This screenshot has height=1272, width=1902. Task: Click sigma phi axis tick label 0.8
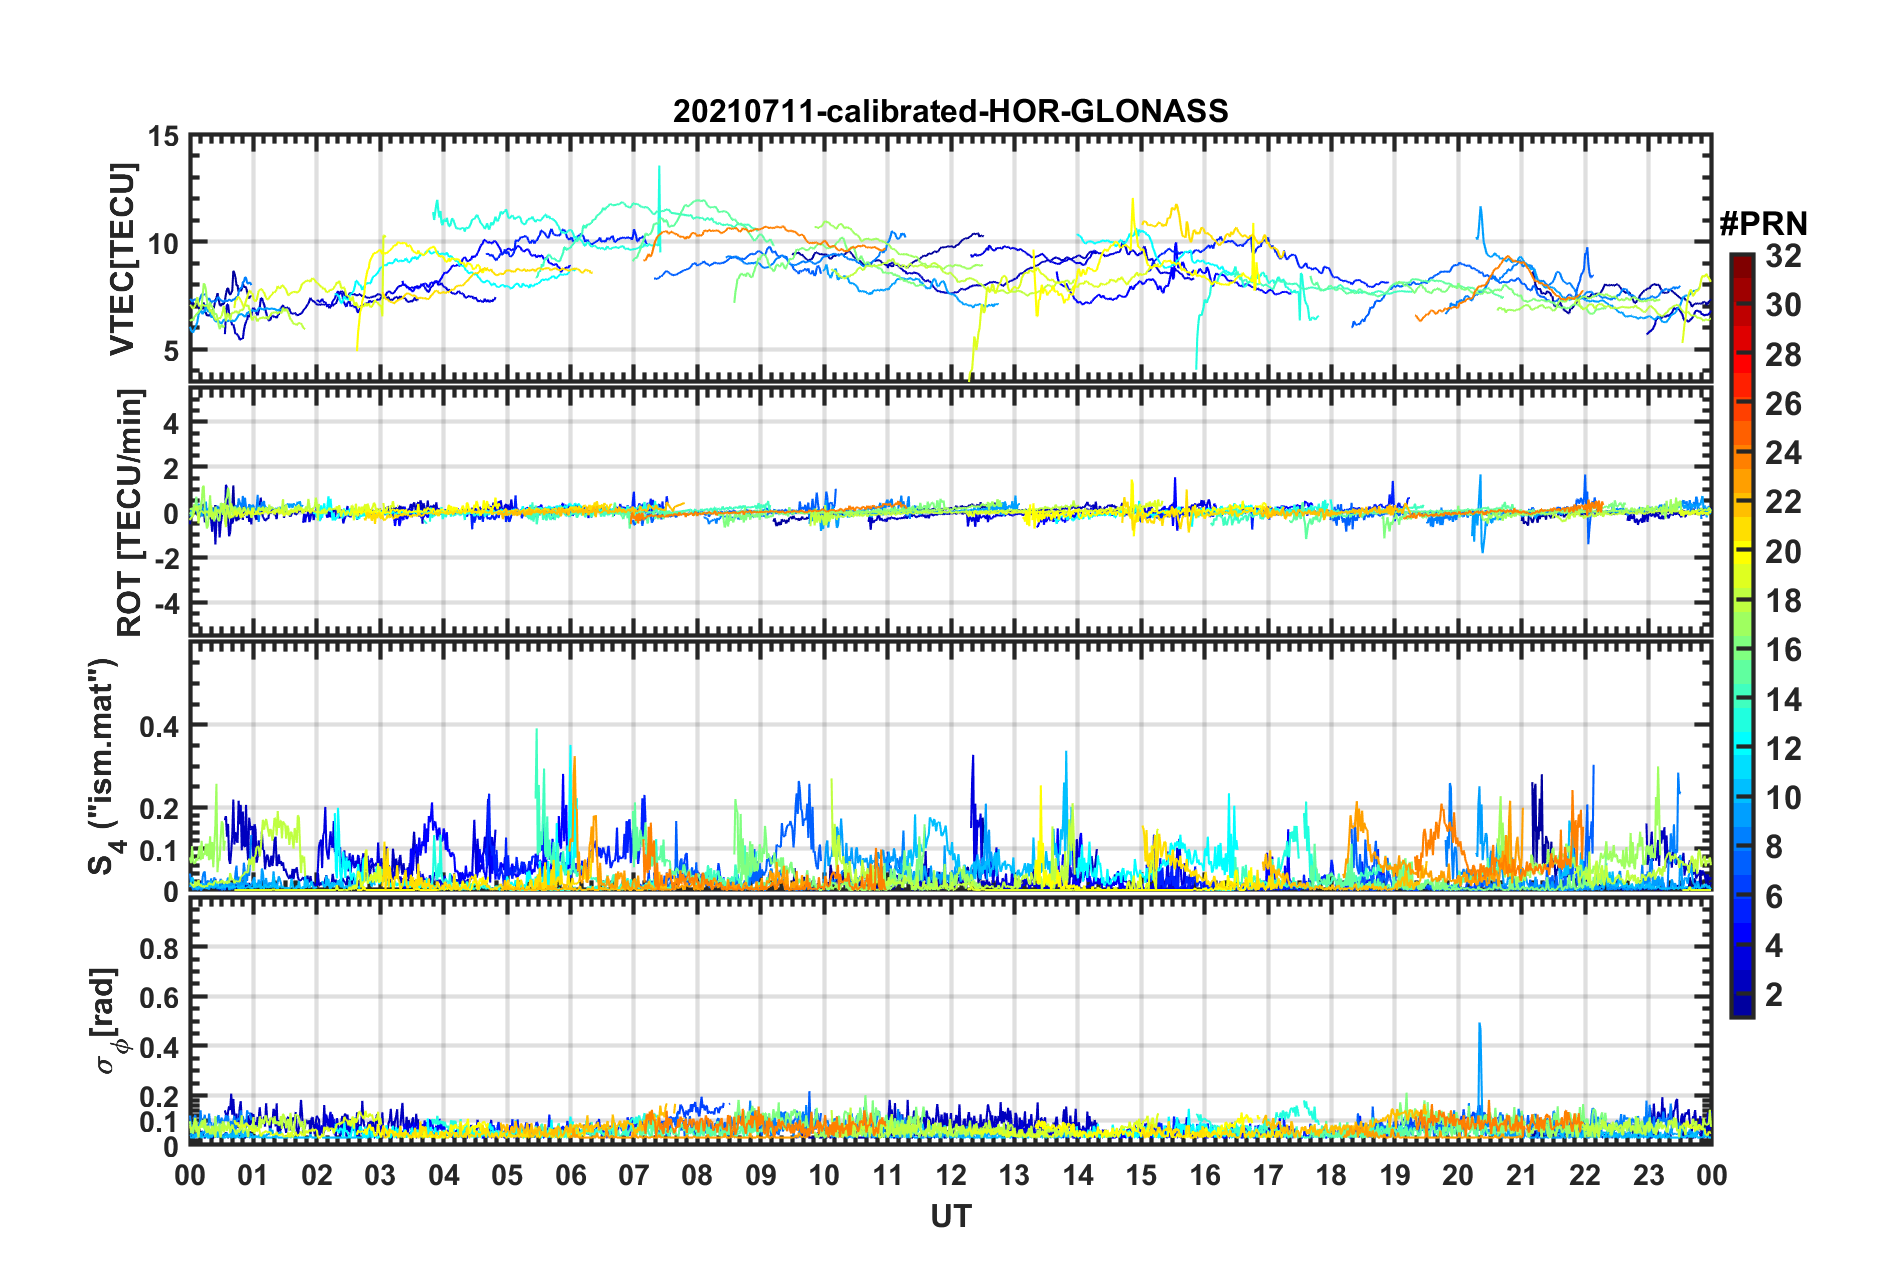[x=160, y=948]
